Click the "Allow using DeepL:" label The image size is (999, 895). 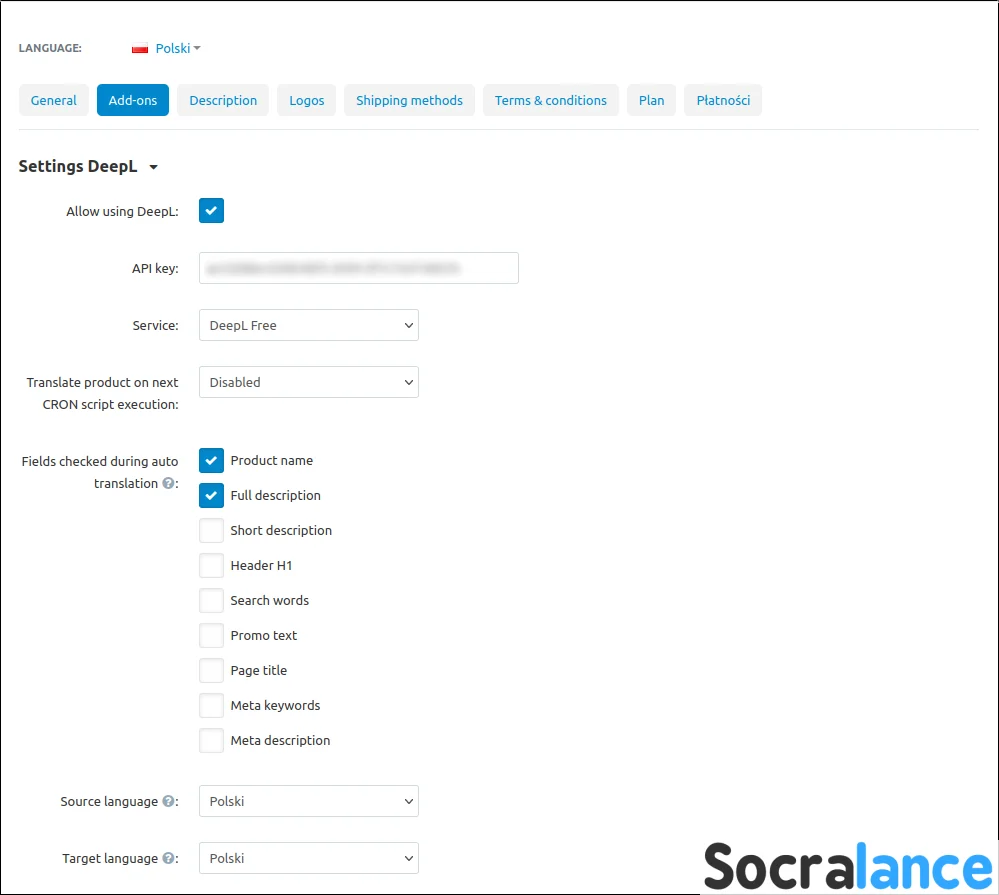point(122,211)
